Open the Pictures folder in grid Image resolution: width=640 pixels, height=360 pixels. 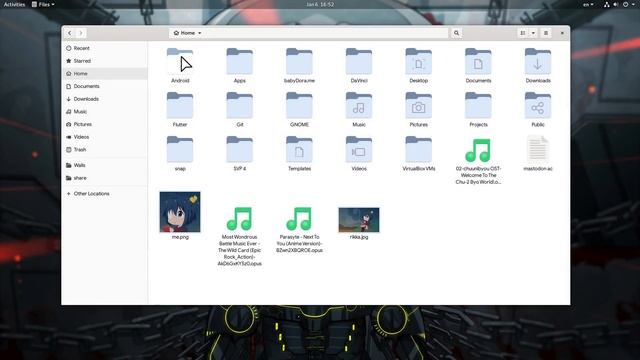418,106
